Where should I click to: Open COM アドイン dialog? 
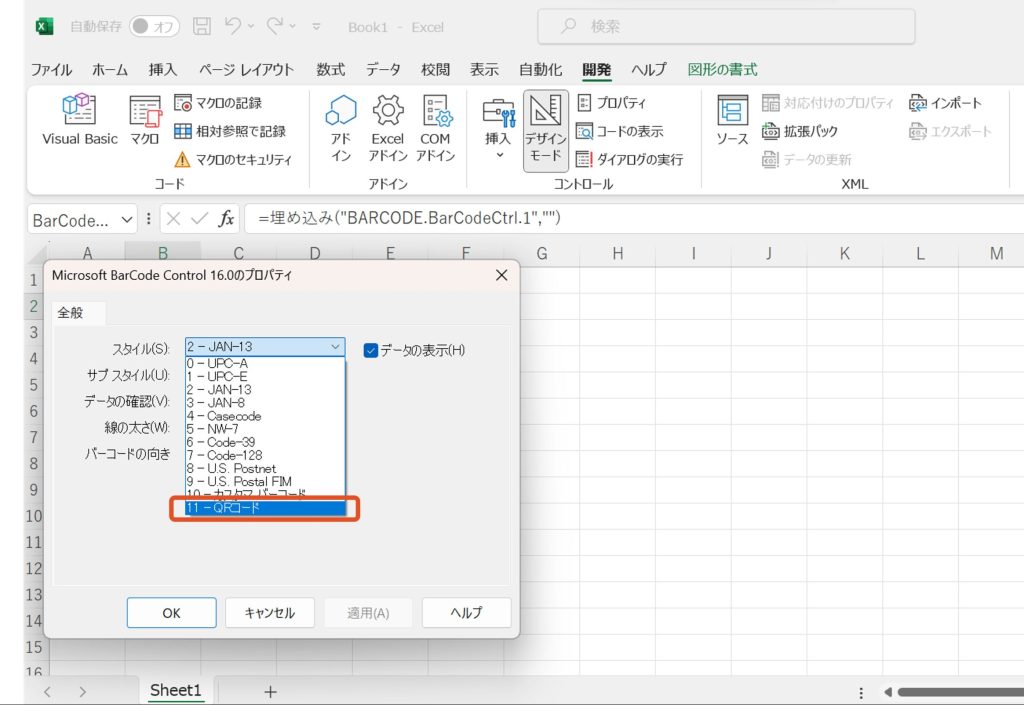click(x=435, y=128)
